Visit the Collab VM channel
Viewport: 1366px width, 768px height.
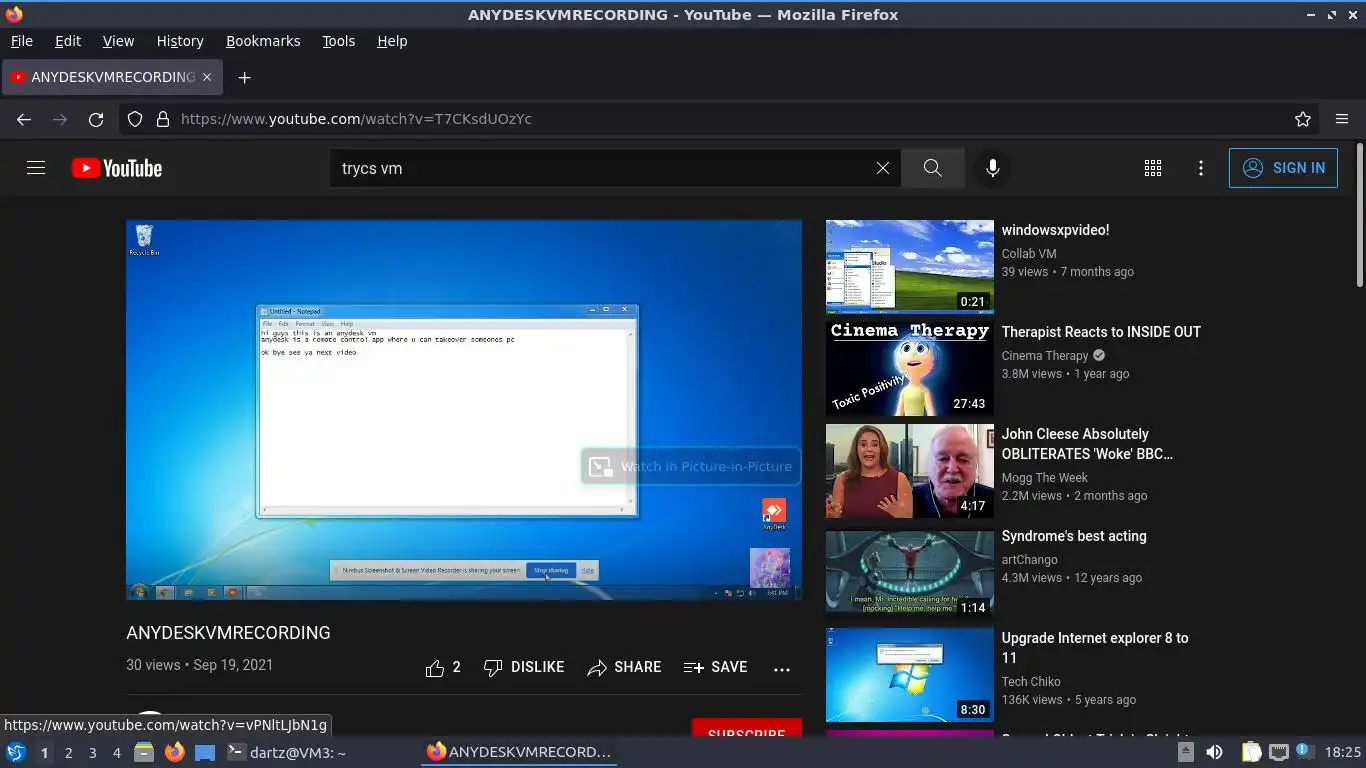(x=1029, y=254)
